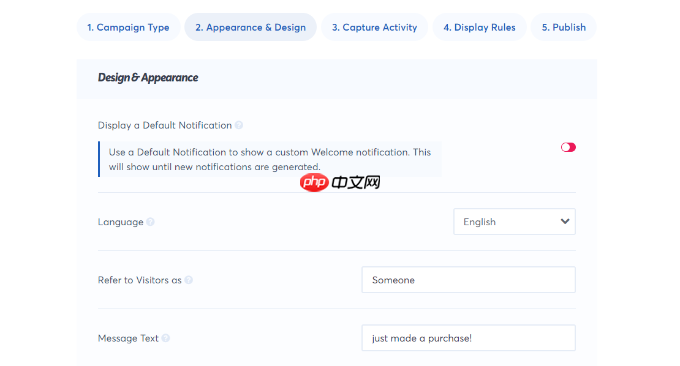Click the Message Text input field
The image size is (680, 366).
click(468, 338)
